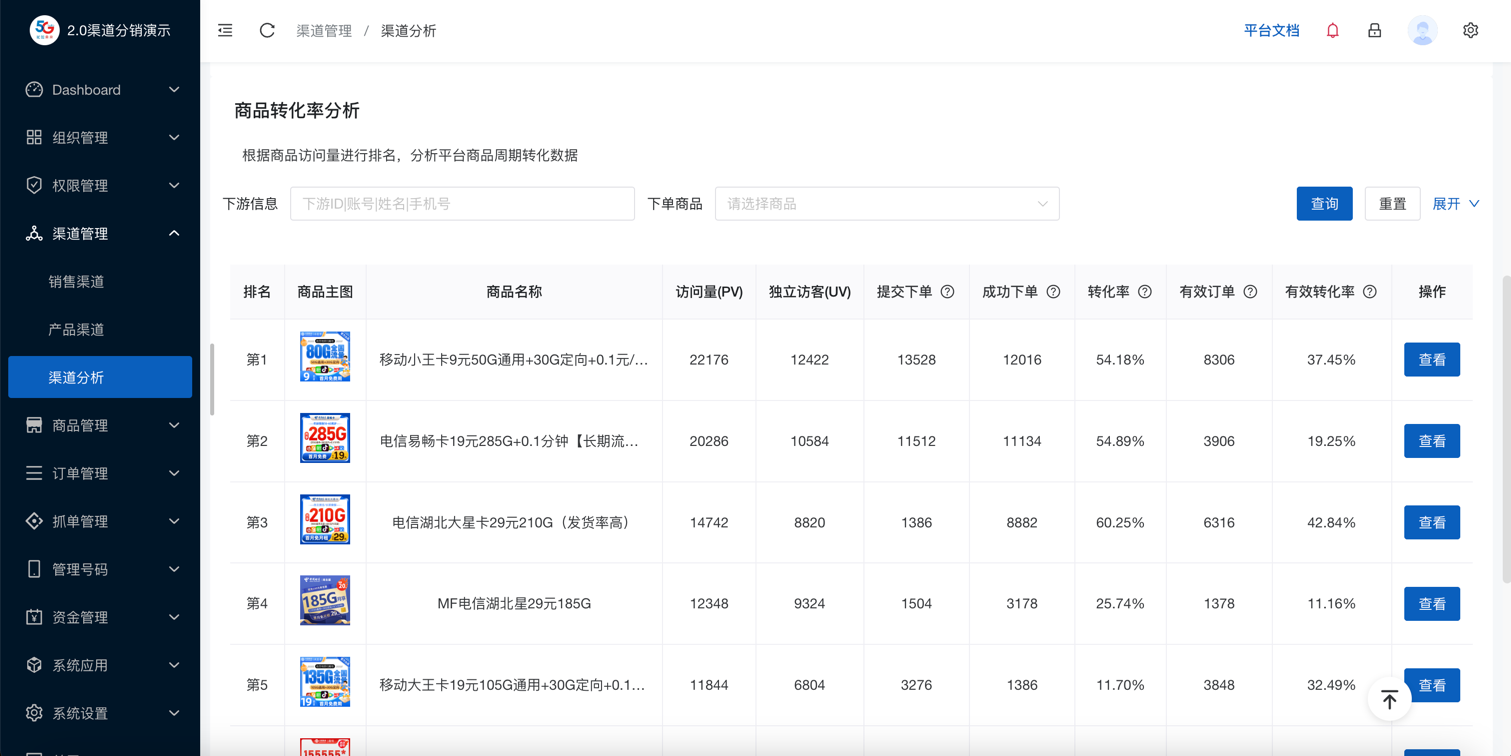The width and height of the screenshot is (1511, 756).
Task: Click the screen lock icon
Action: point(1374,30)
